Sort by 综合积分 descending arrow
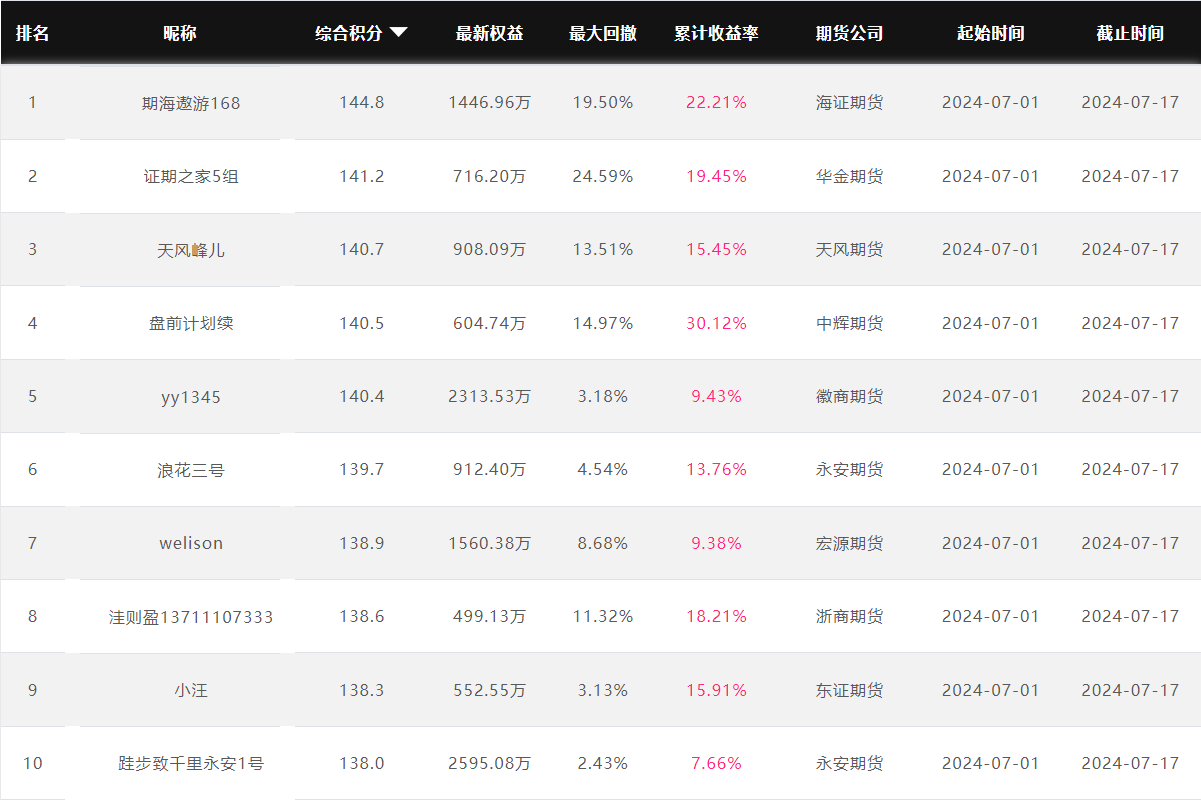The width and height of the screenshot is (1201, 800). (398, 33)
